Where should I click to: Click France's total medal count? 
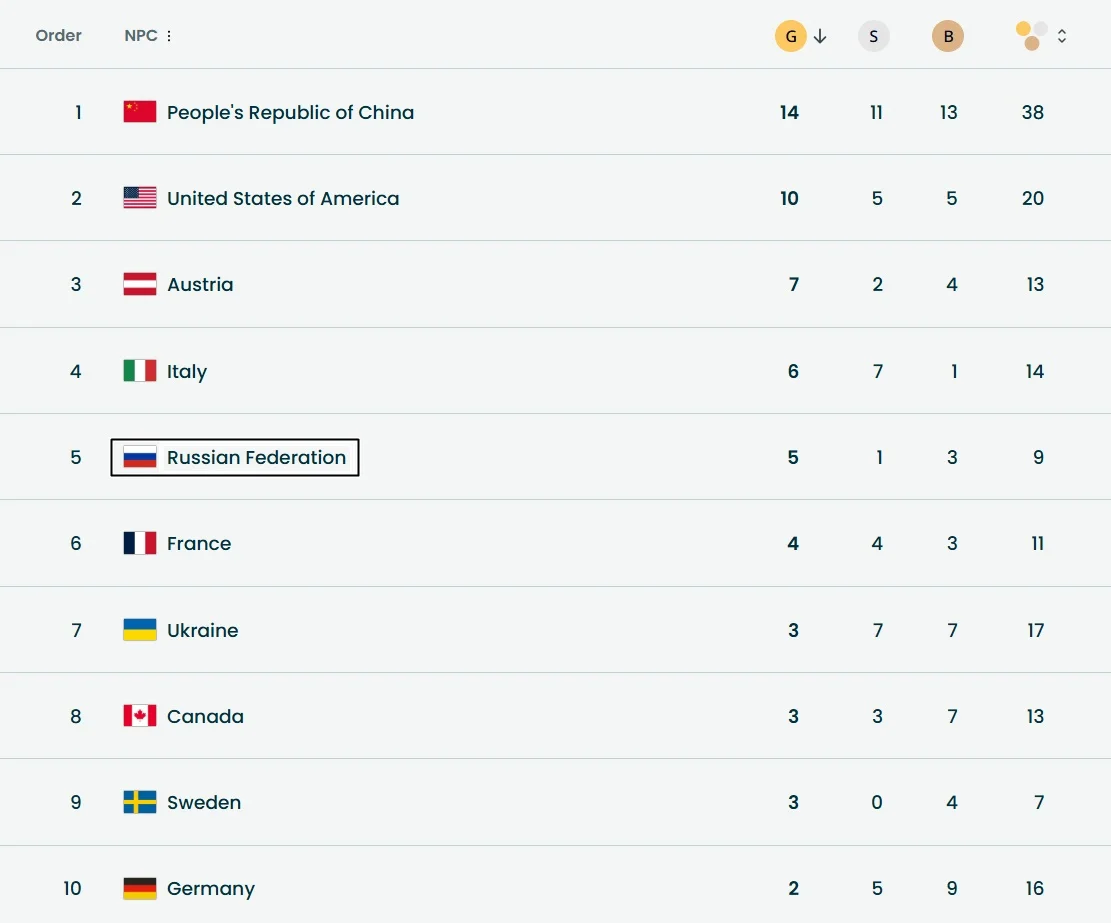click(x=1037, y=543)
